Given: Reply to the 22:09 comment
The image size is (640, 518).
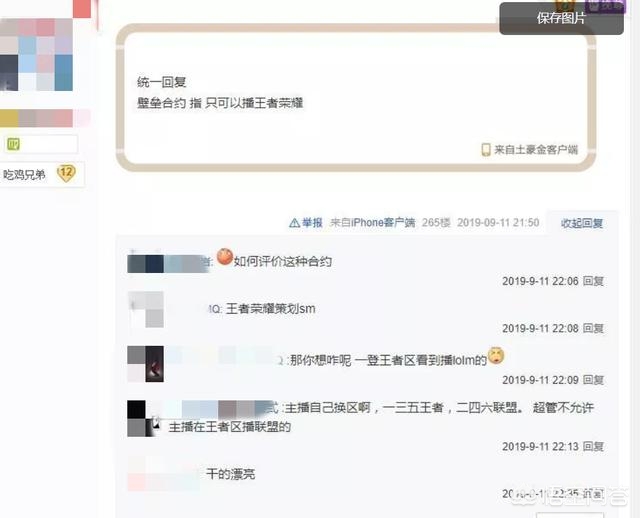Looking at the screenshot, I should [x=593, y=380].
